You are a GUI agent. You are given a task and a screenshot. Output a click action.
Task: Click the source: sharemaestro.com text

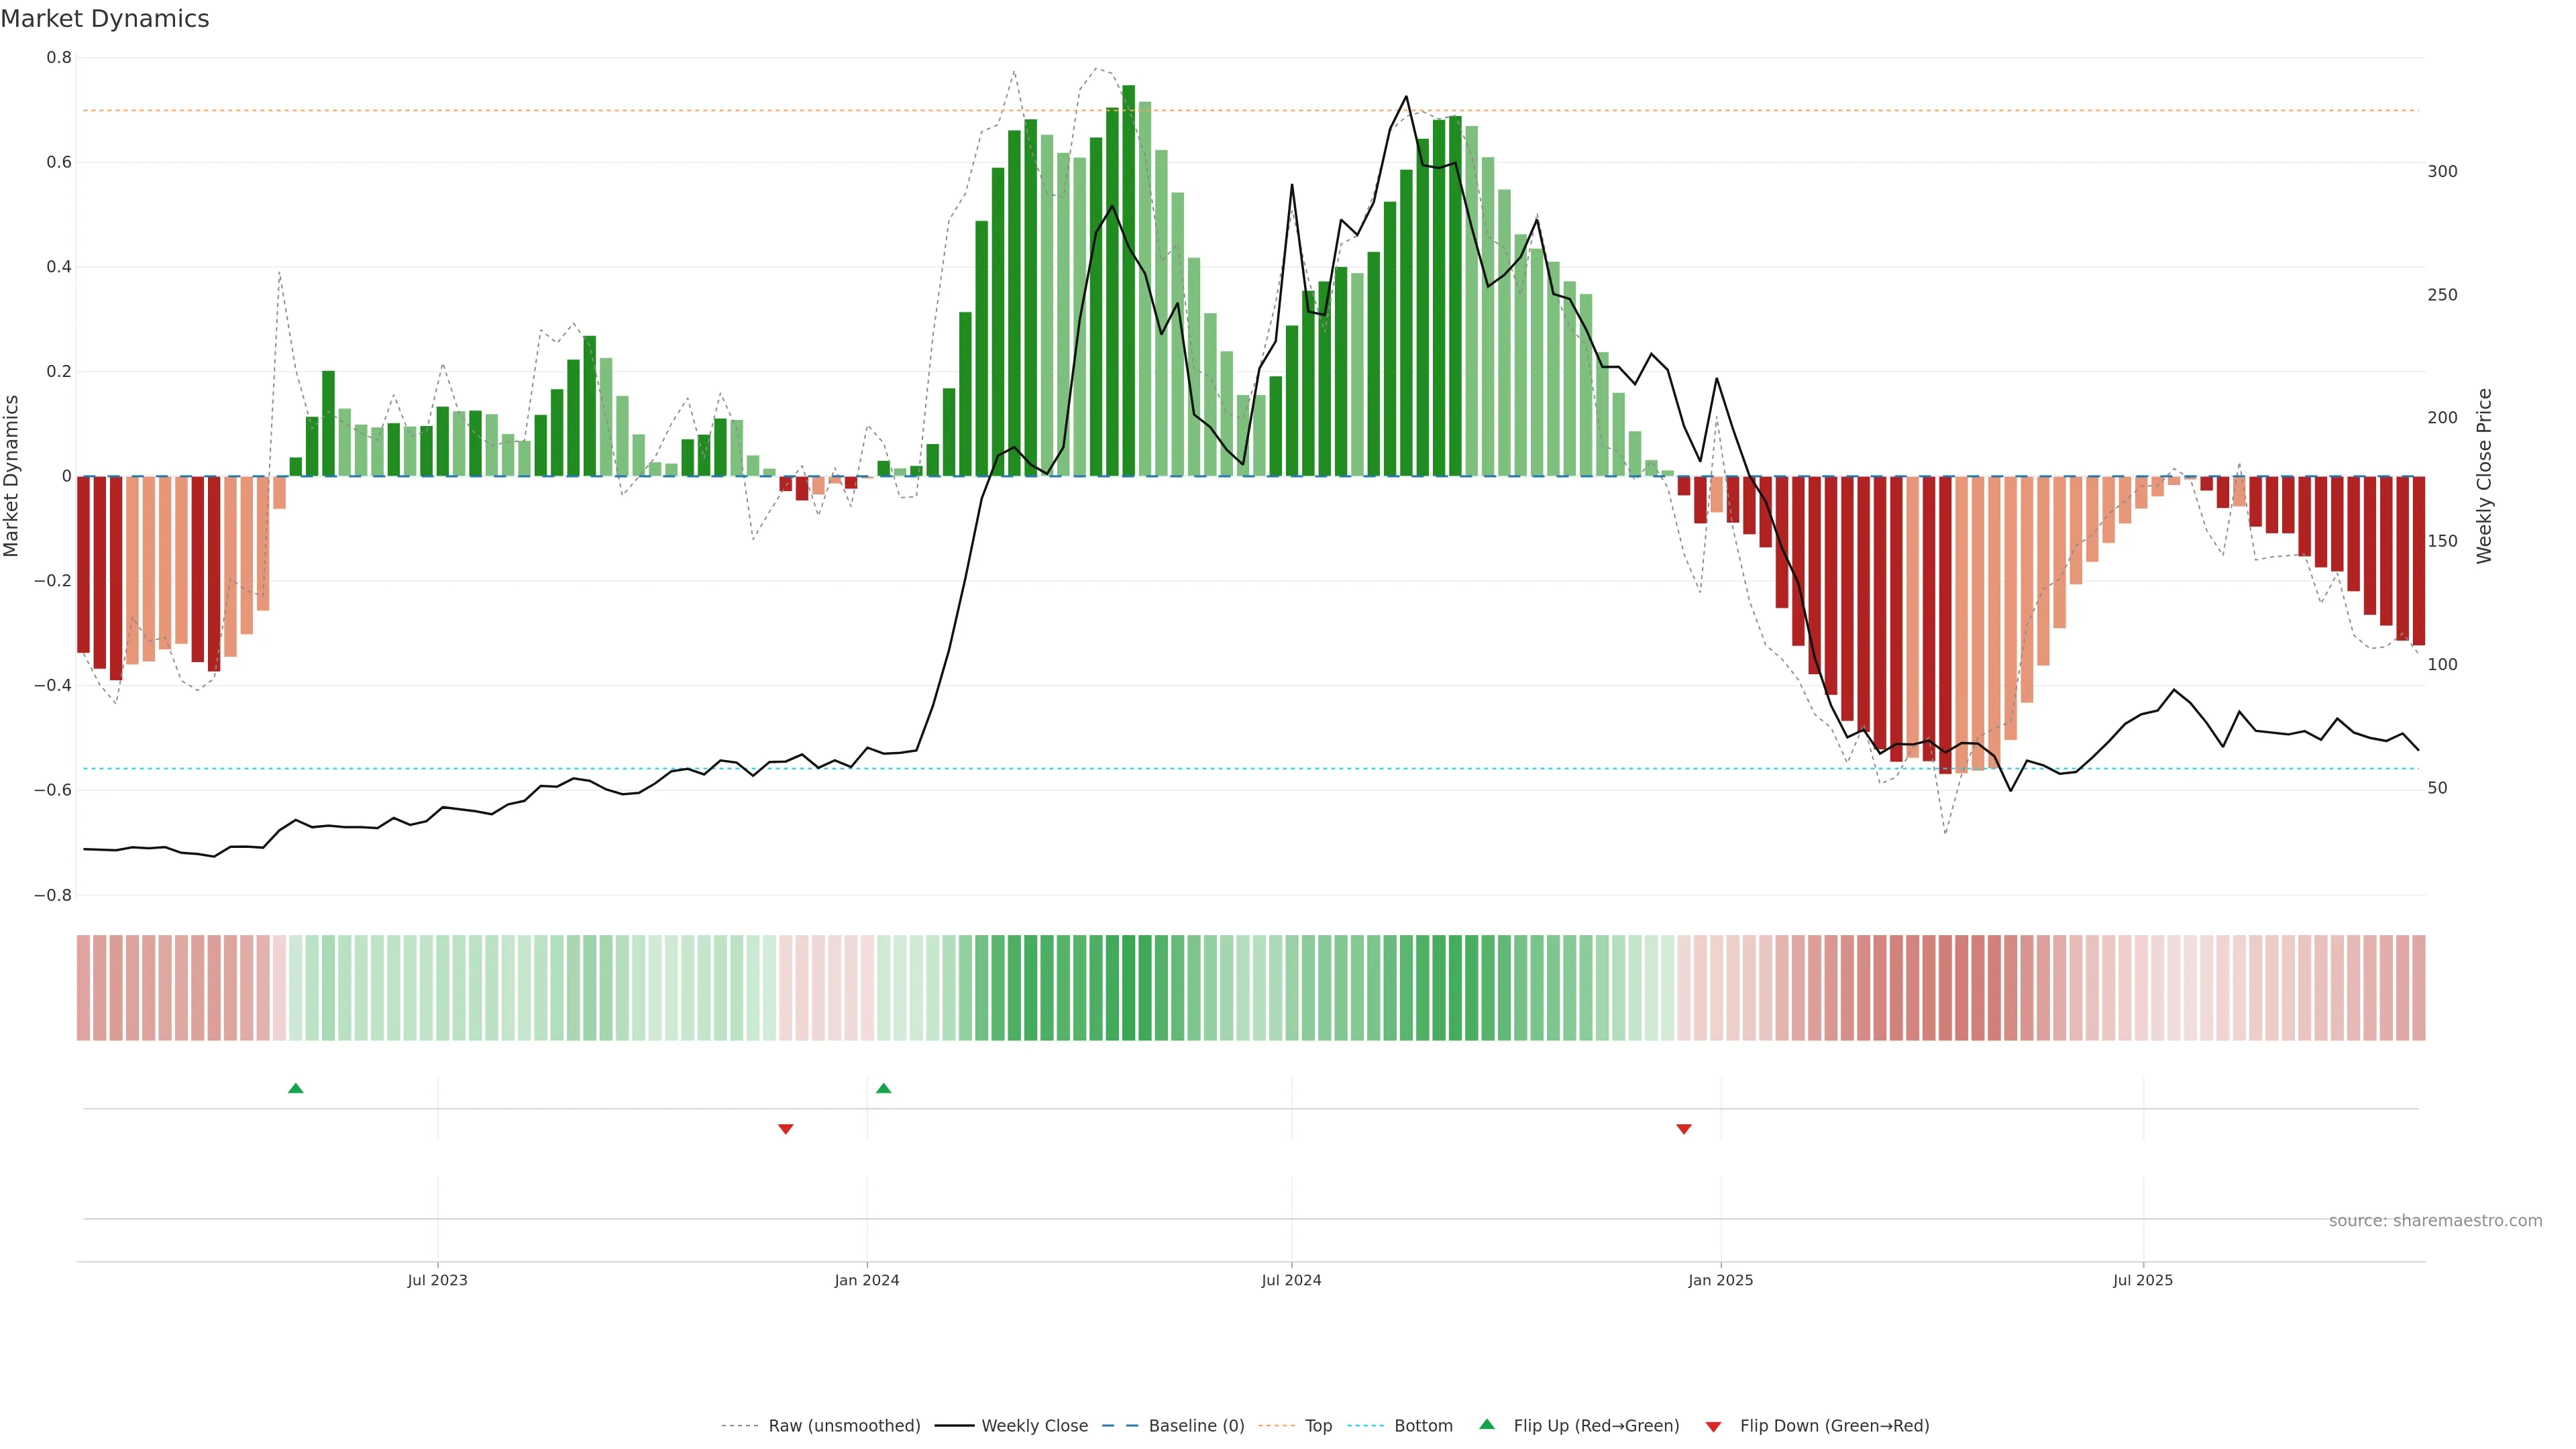2434,1221
